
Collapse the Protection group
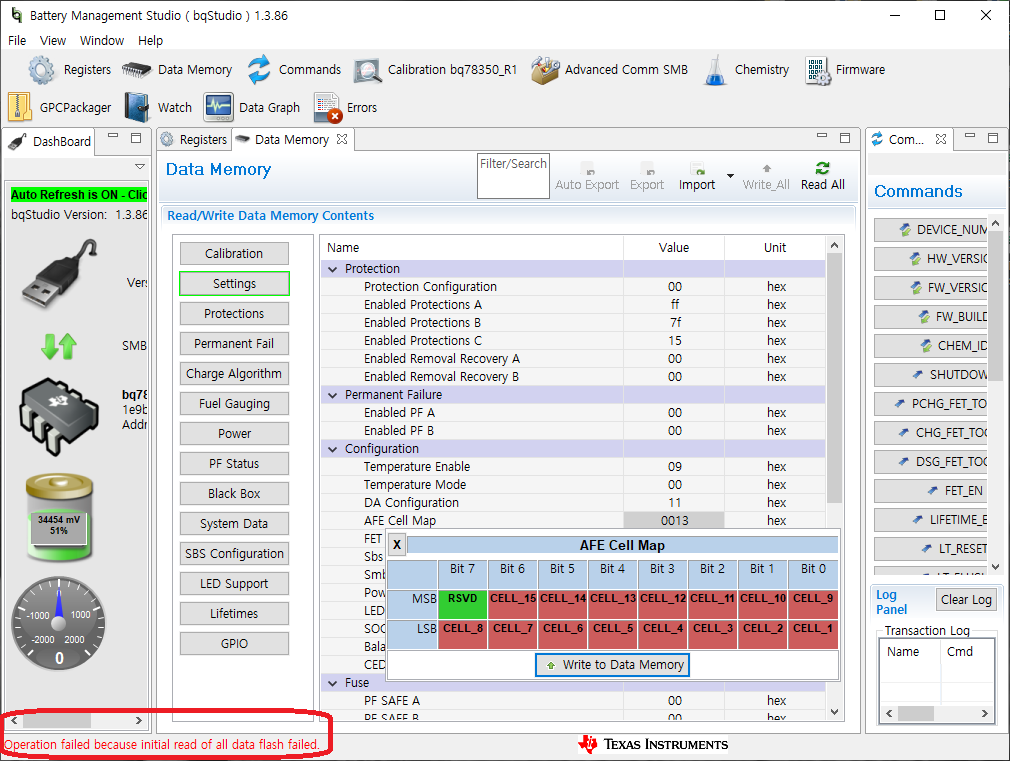click(332, 269)
